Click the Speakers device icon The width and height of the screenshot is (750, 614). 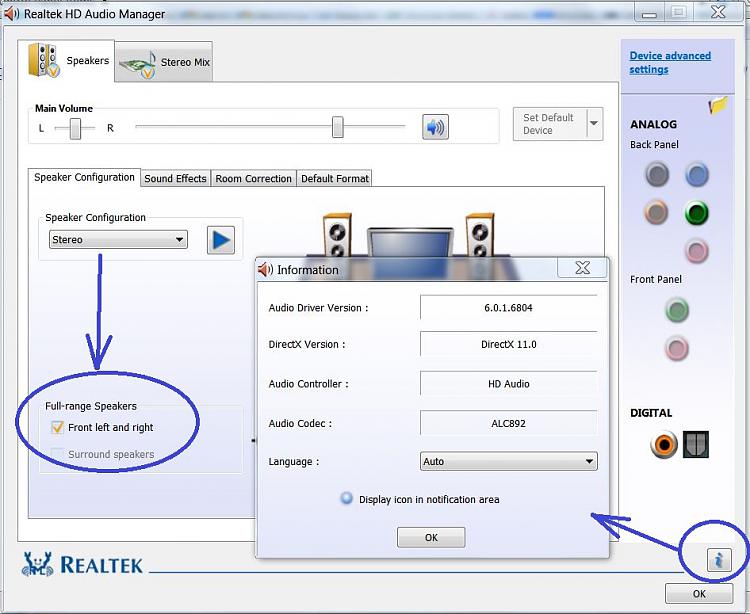(44, 61)
